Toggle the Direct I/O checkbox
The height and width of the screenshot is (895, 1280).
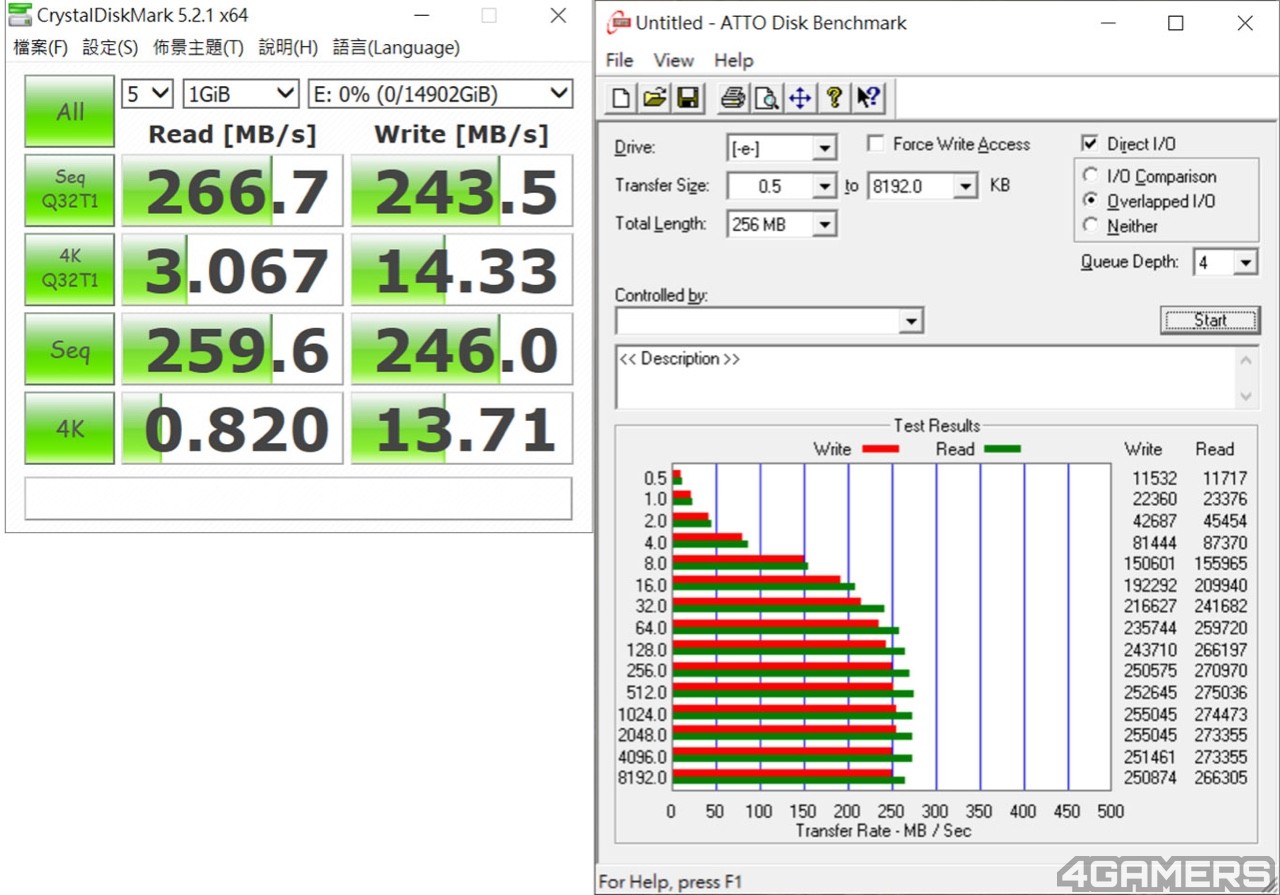1090,144
